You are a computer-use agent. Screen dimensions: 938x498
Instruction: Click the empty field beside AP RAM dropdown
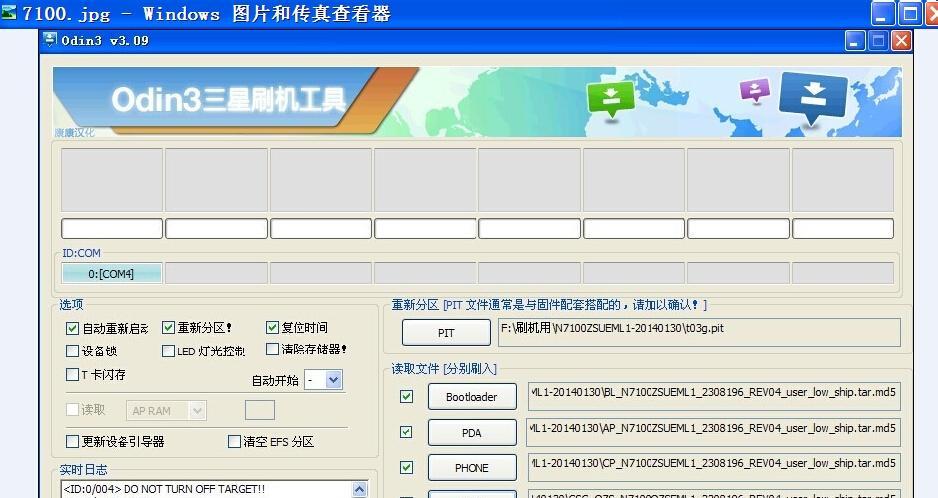(260, 410)
